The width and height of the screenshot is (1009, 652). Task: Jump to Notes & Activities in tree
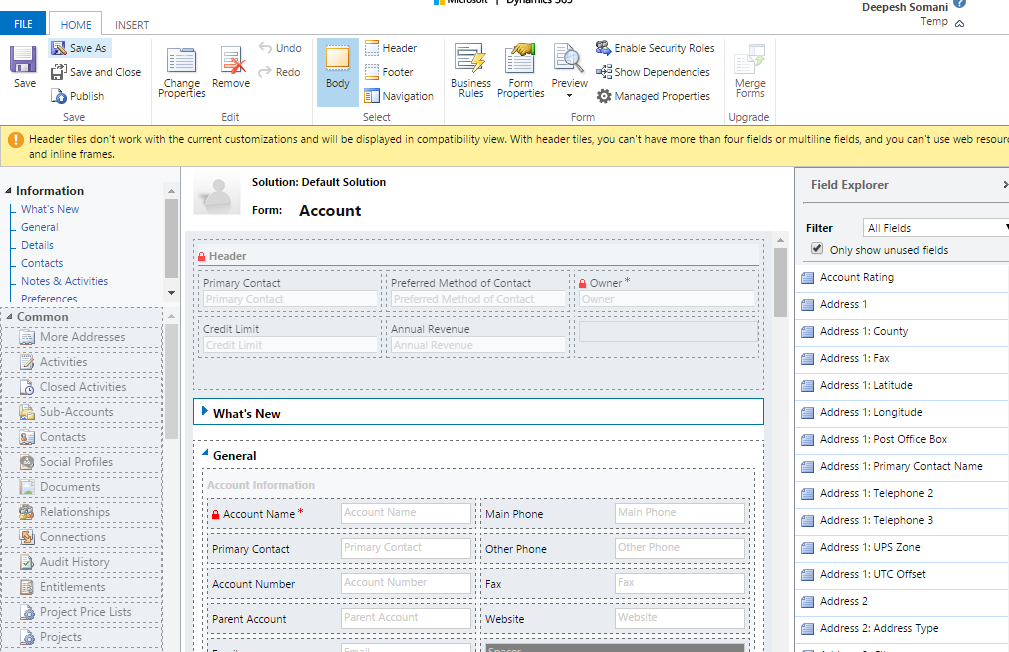click(x=64, y=281)
